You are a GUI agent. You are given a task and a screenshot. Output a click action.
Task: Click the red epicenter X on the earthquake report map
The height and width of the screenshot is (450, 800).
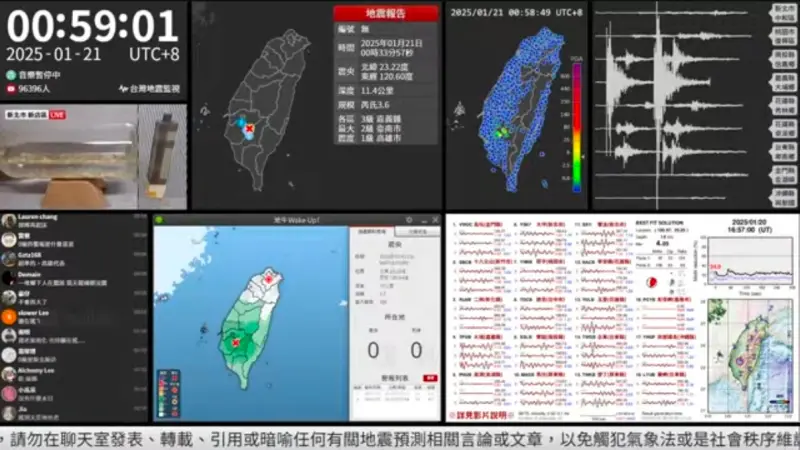coord(249,129)
